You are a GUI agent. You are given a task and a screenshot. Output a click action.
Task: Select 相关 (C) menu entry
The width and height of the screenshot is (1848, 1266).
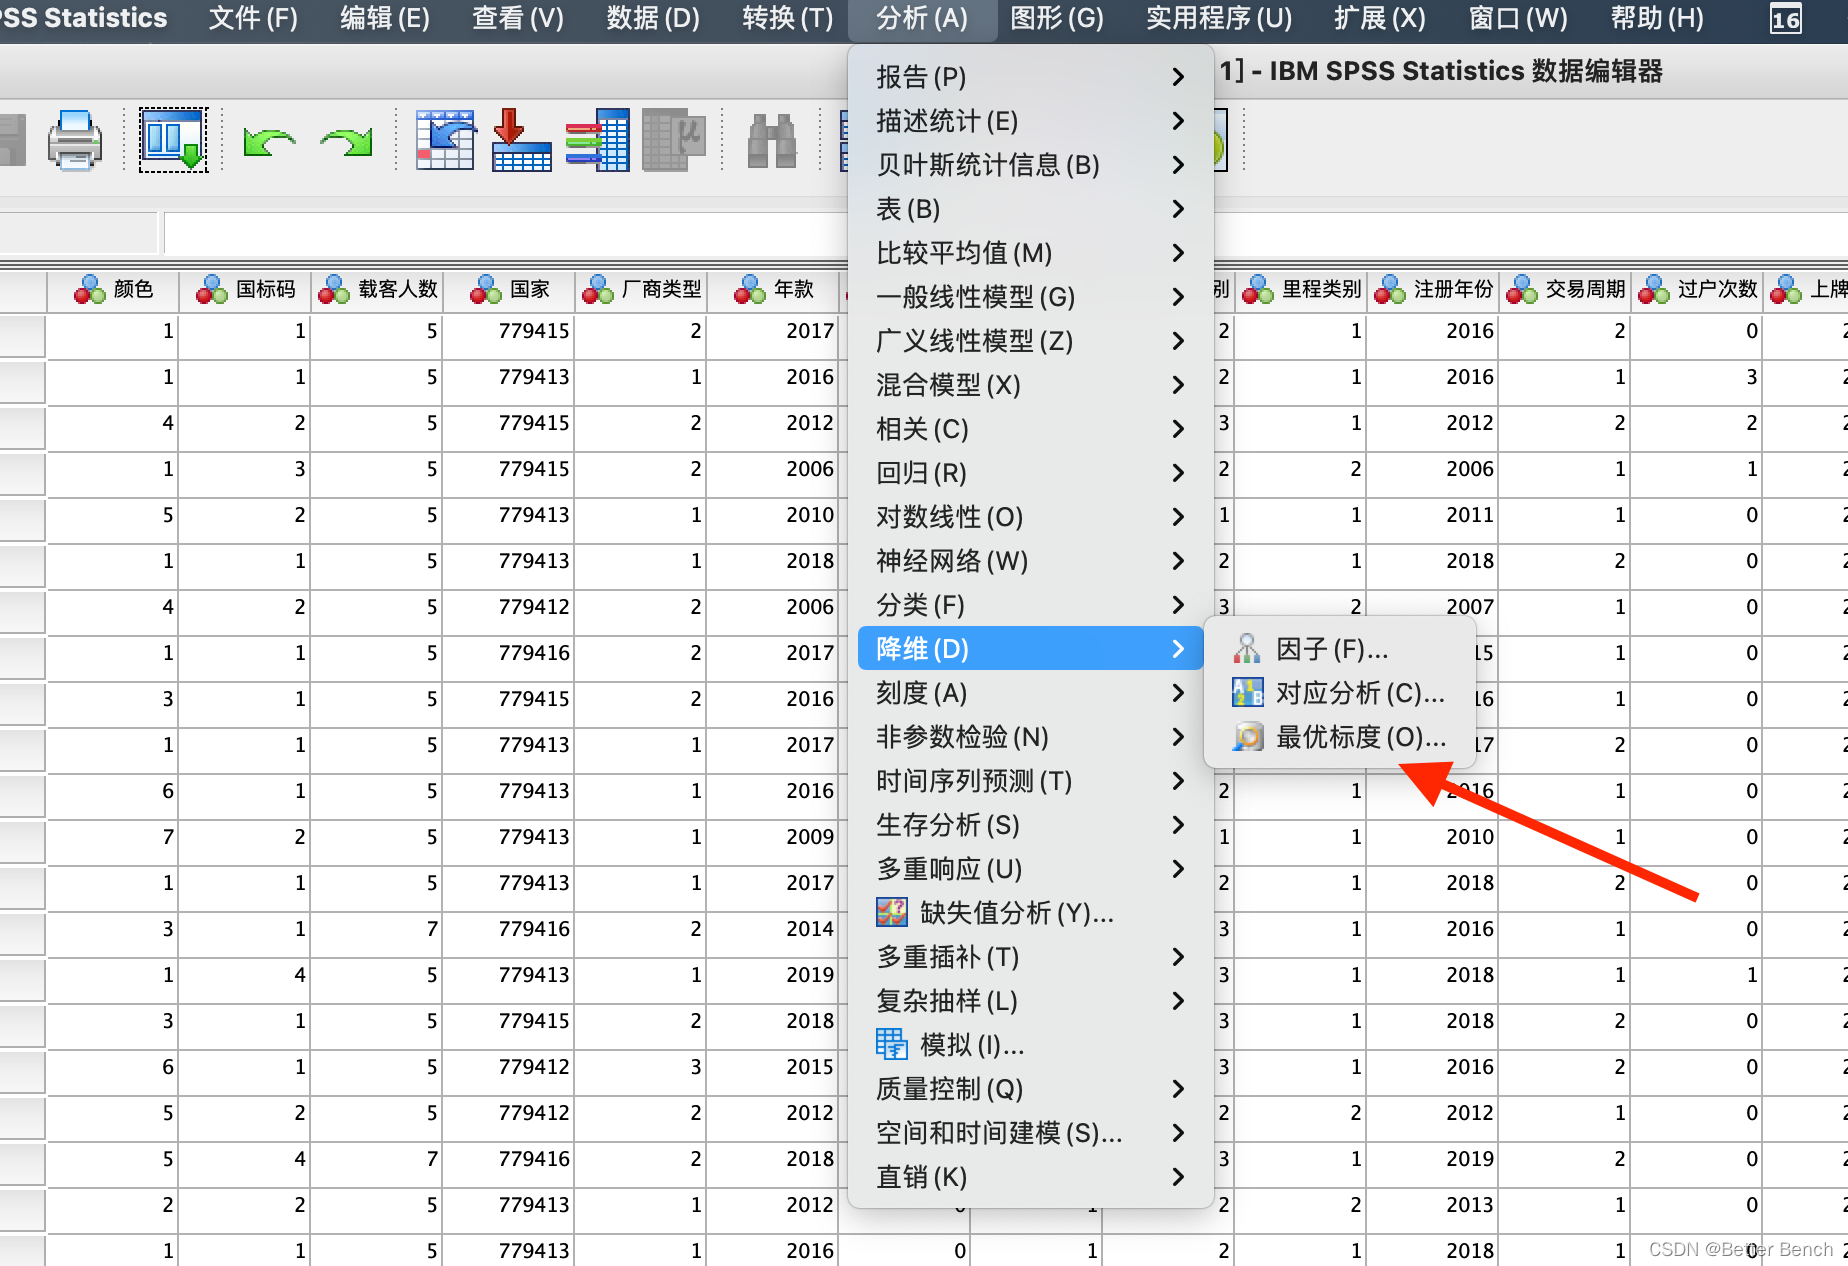pos(1029,429)
